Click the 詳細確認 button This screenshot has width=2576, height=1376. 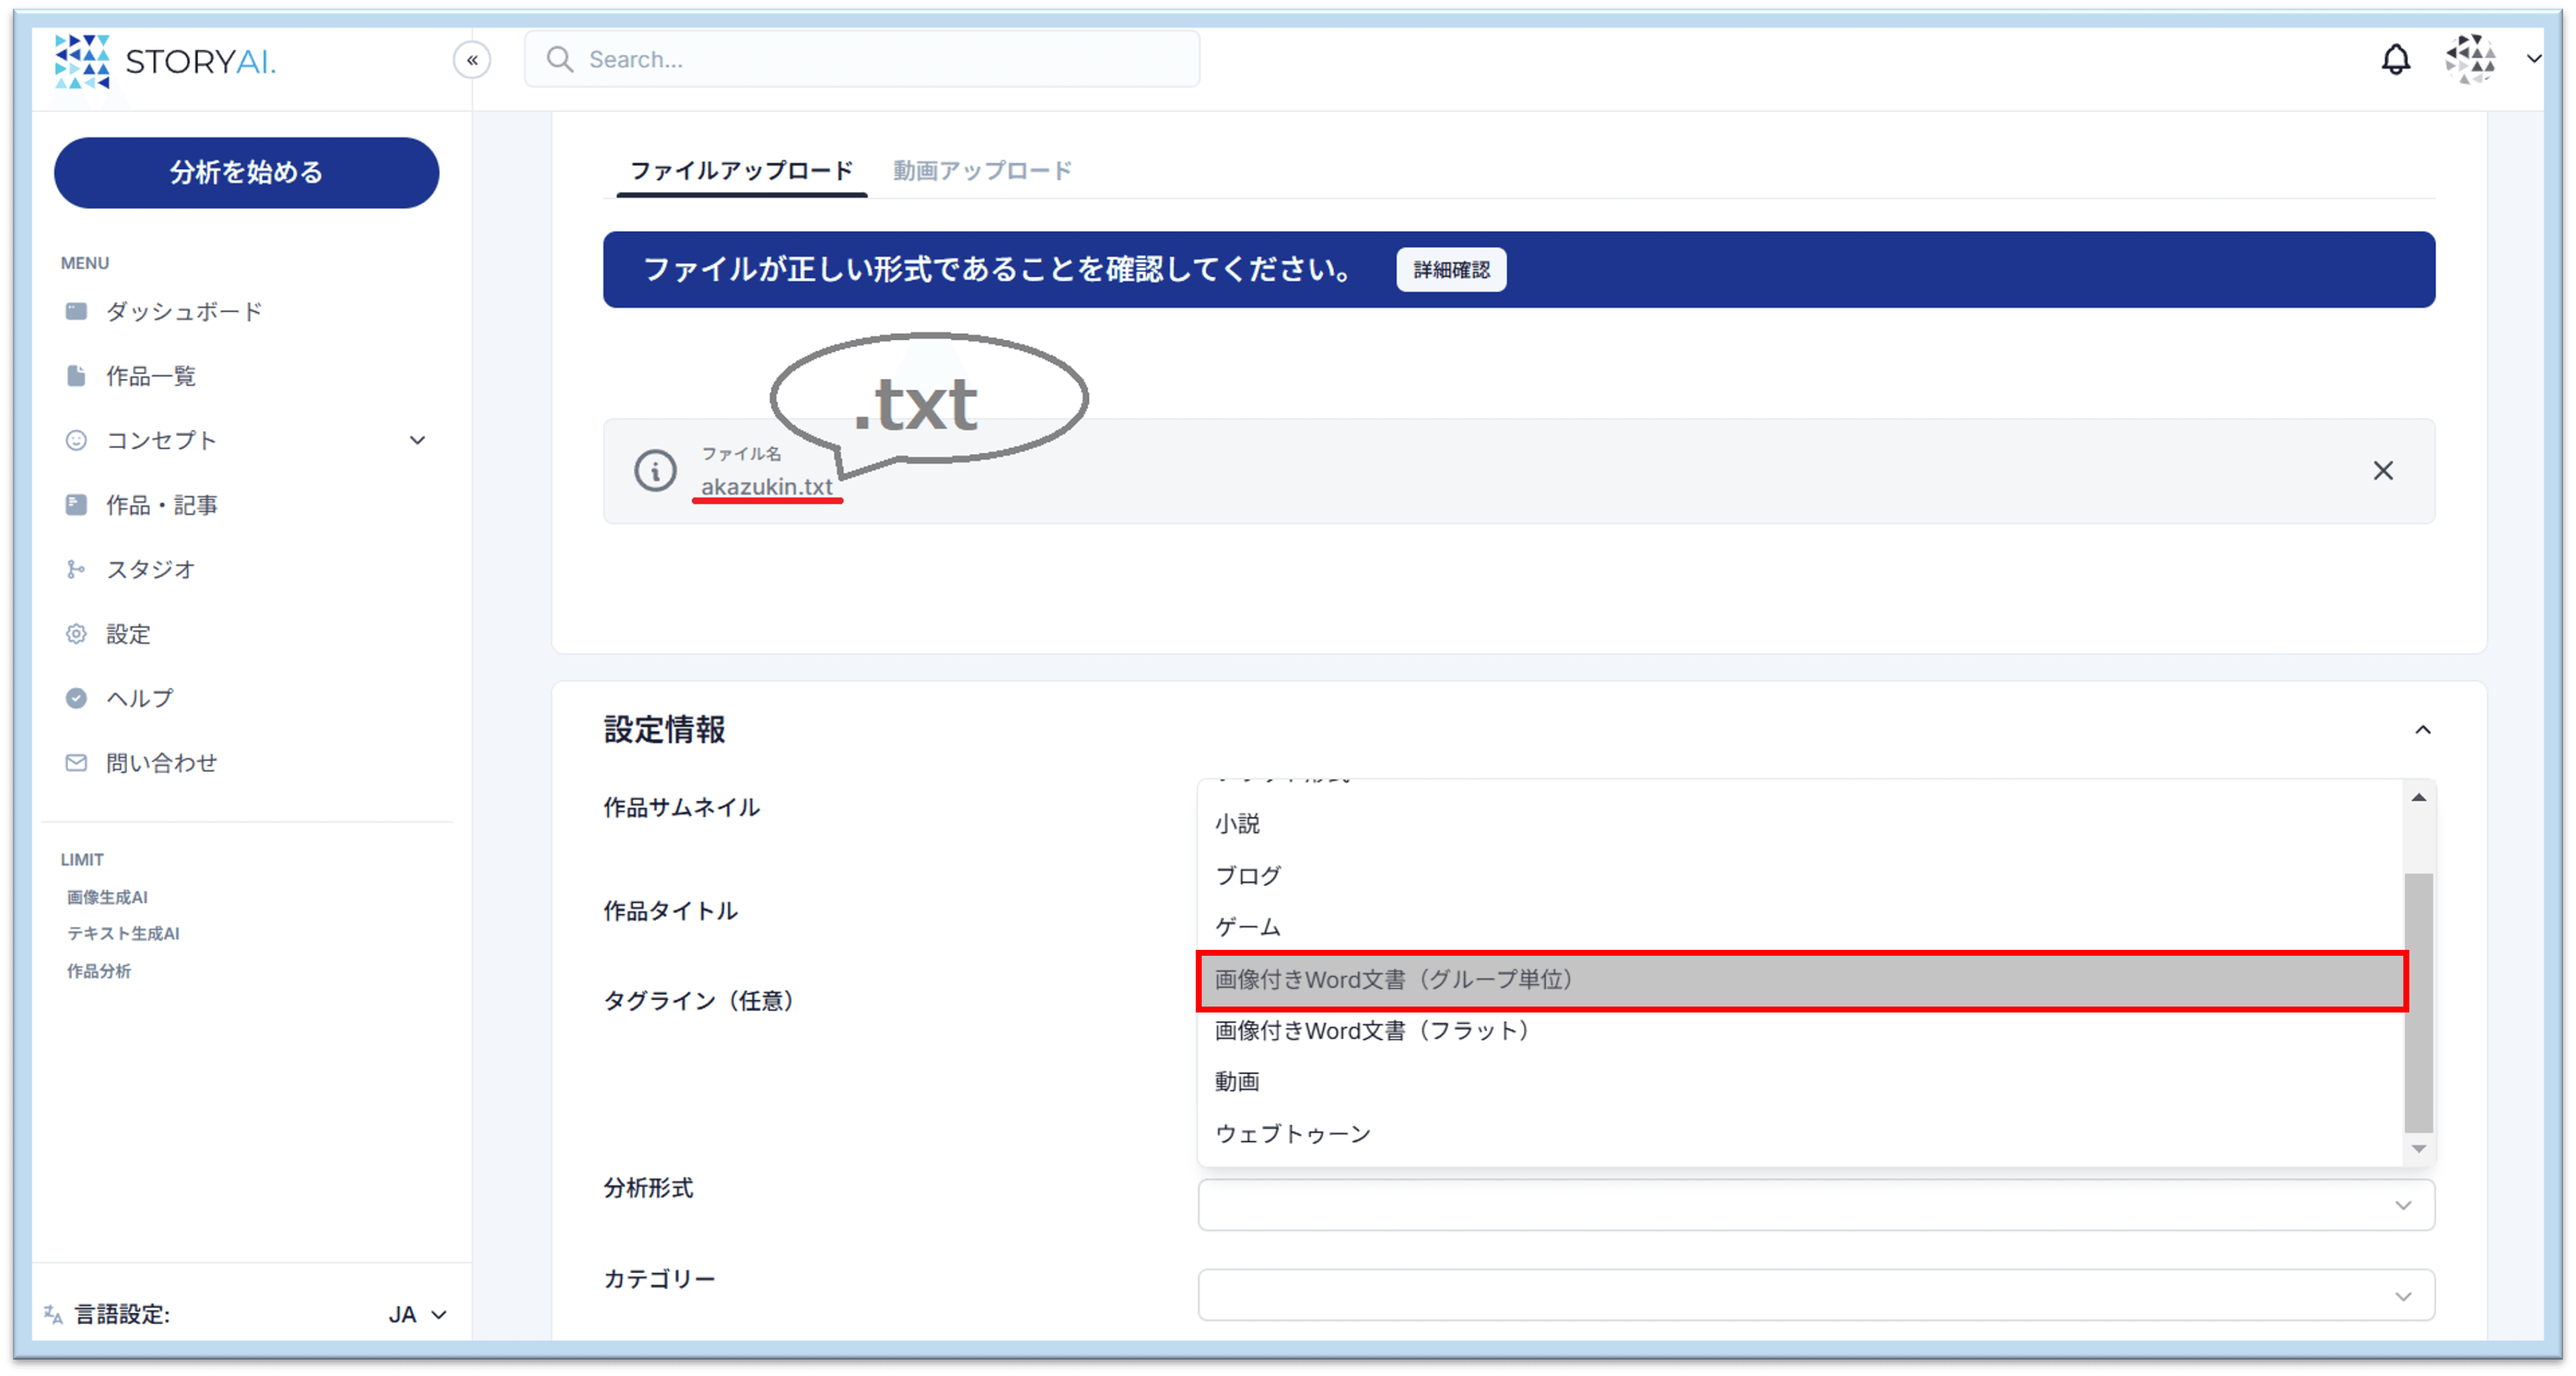tap(1451, 270)
